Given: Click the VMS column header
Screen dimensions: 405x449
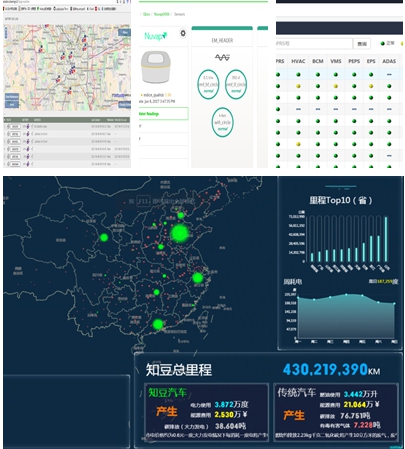Looking at the screenshot, I should (x=336, y=61).
